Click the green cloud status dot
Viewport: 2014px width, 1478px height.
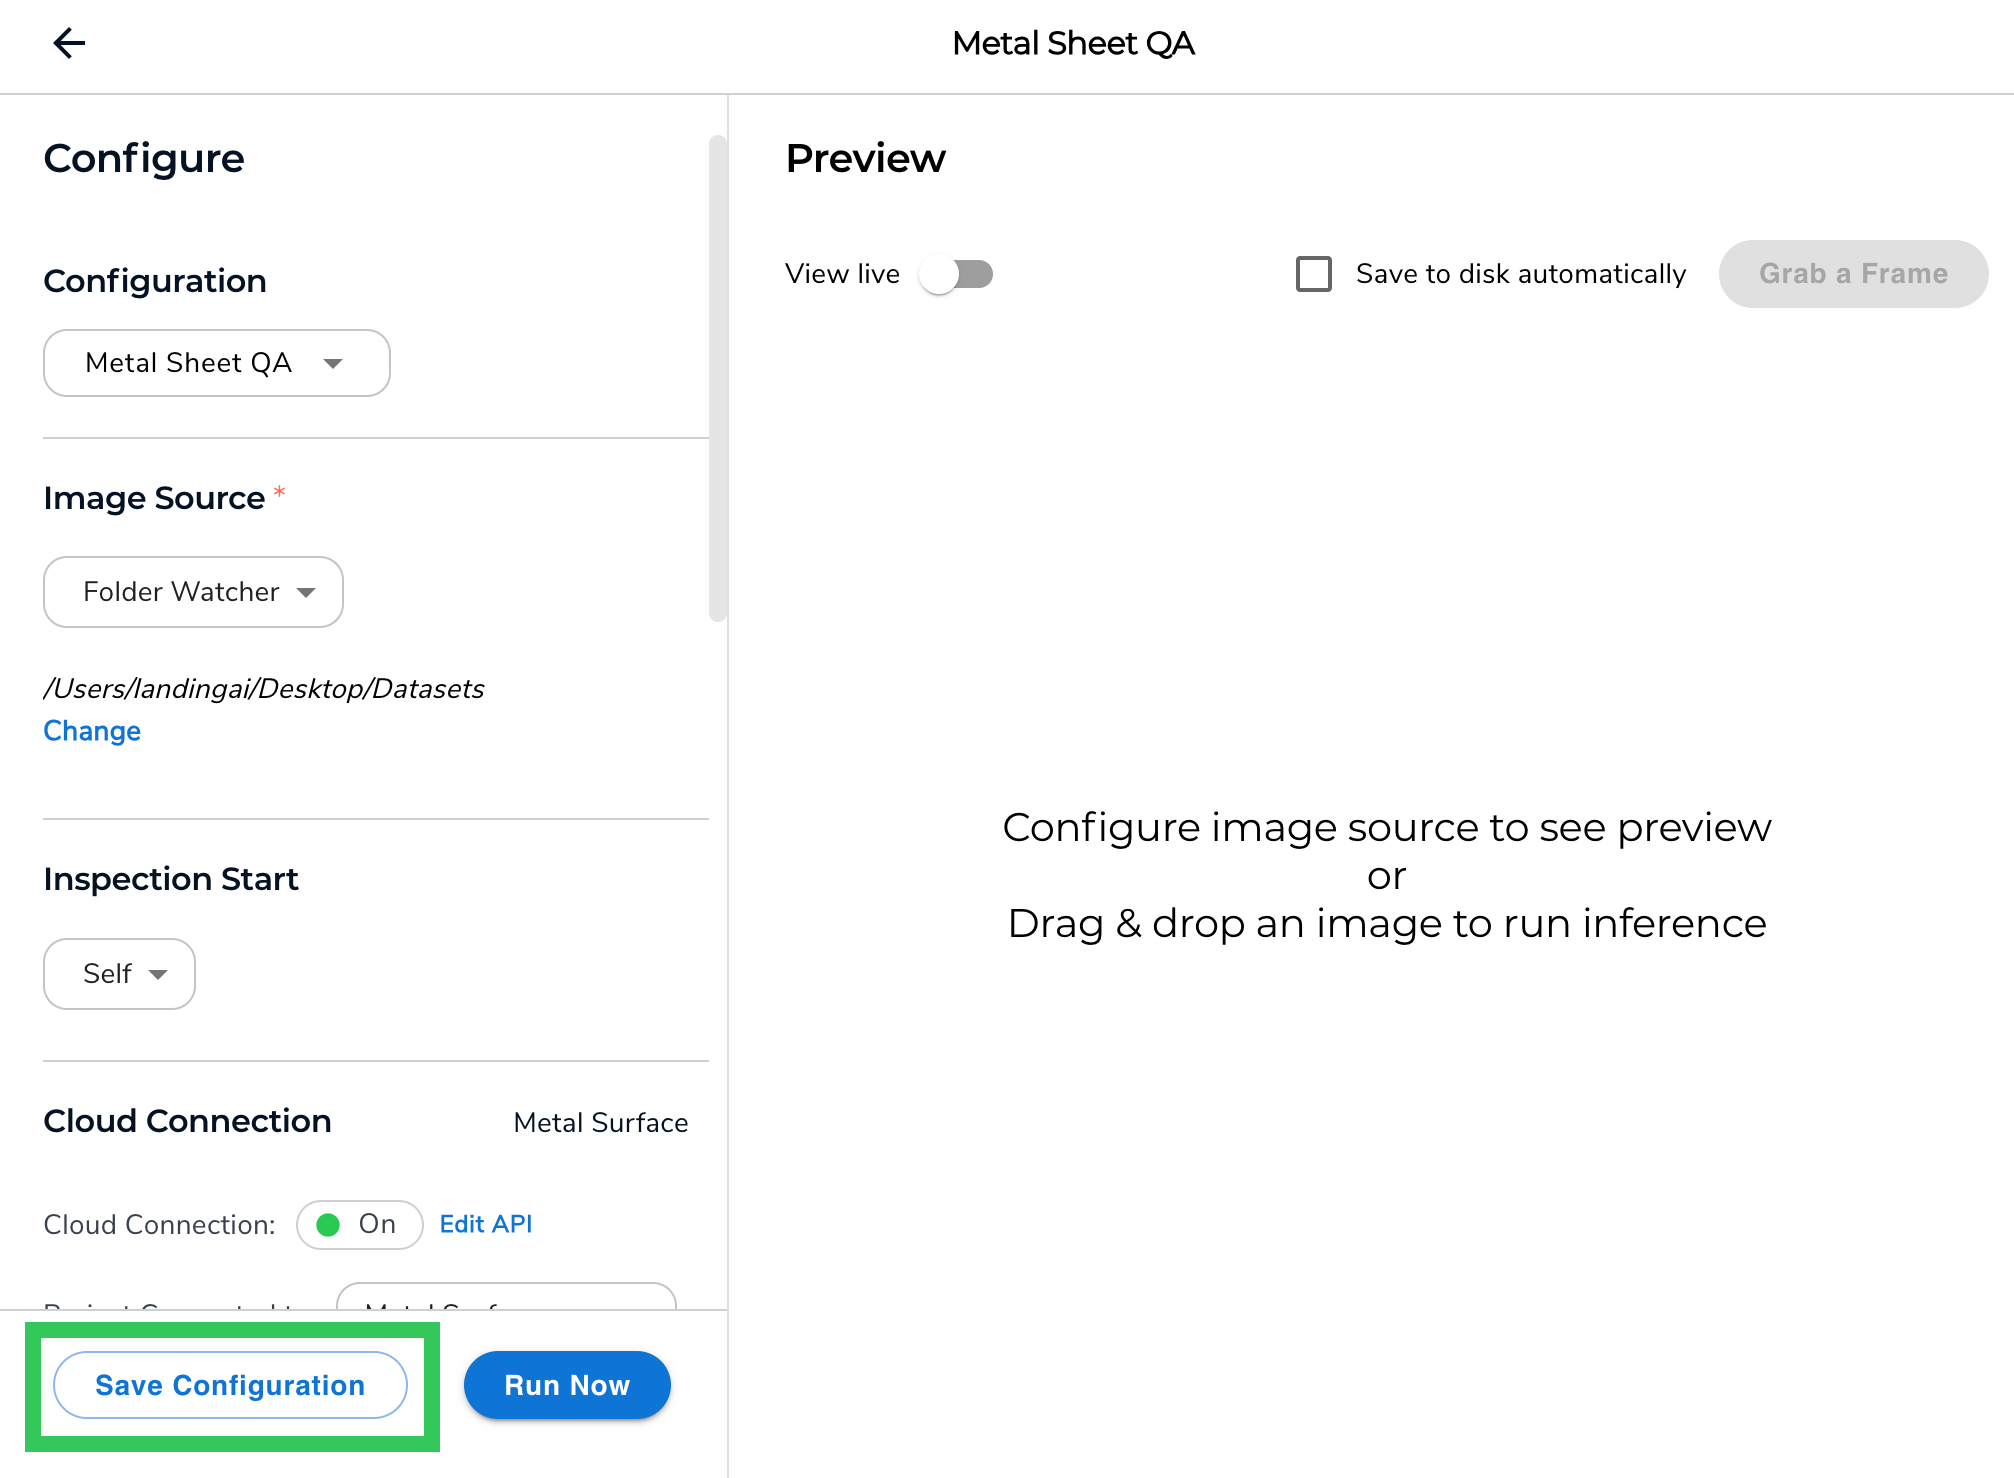tap(328, 1225)
